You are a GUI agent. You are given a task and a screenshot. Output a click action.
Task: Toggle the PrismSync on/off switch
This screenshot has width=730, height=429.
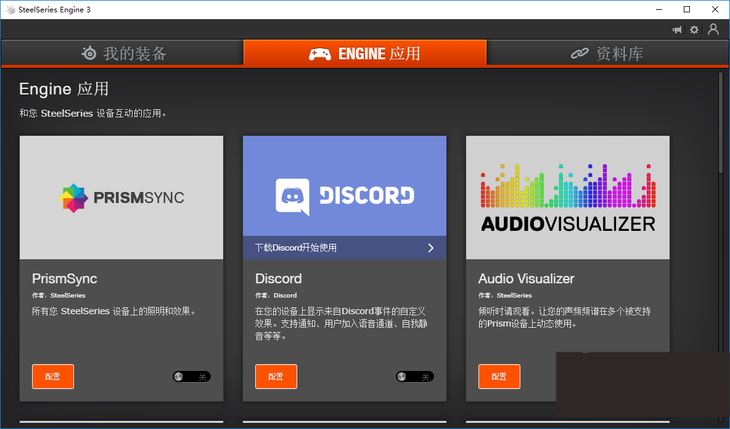[191, 376]
